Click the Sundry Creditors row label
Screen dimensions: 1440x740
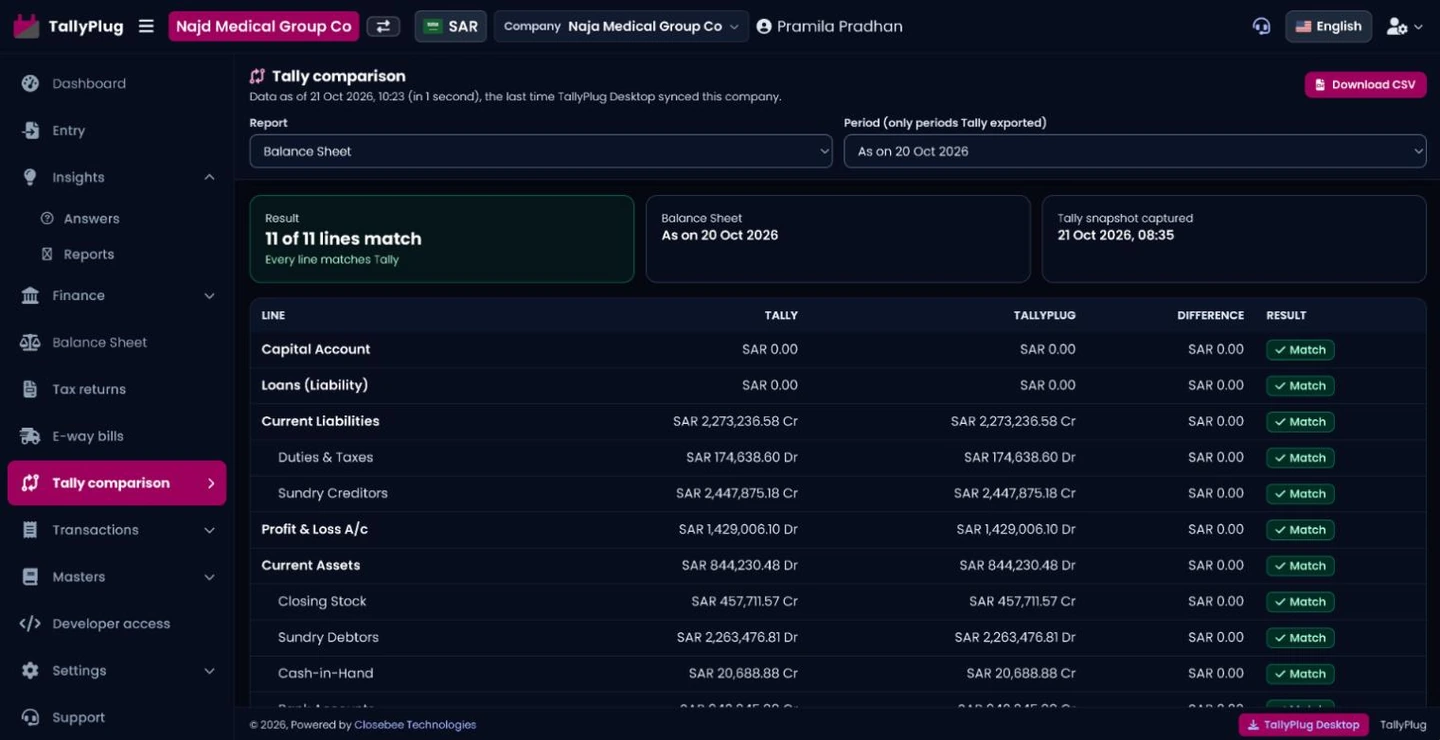click(333, 493)
